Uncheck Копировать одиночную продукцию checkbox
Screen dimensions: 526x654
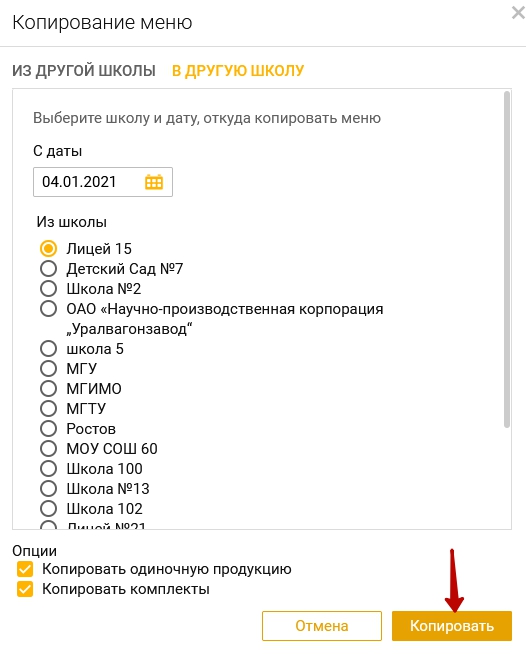click(25, 569)
